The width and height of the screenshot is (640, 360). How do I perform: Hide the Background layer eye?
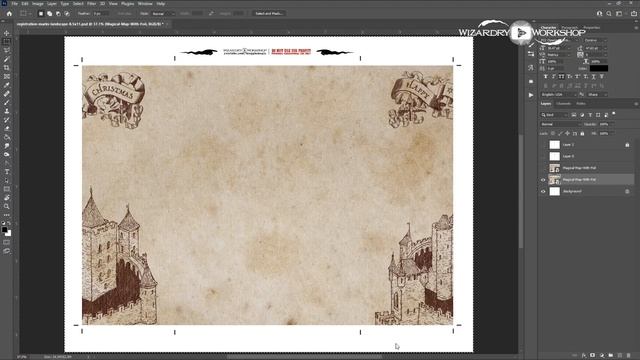click(543, 191)
